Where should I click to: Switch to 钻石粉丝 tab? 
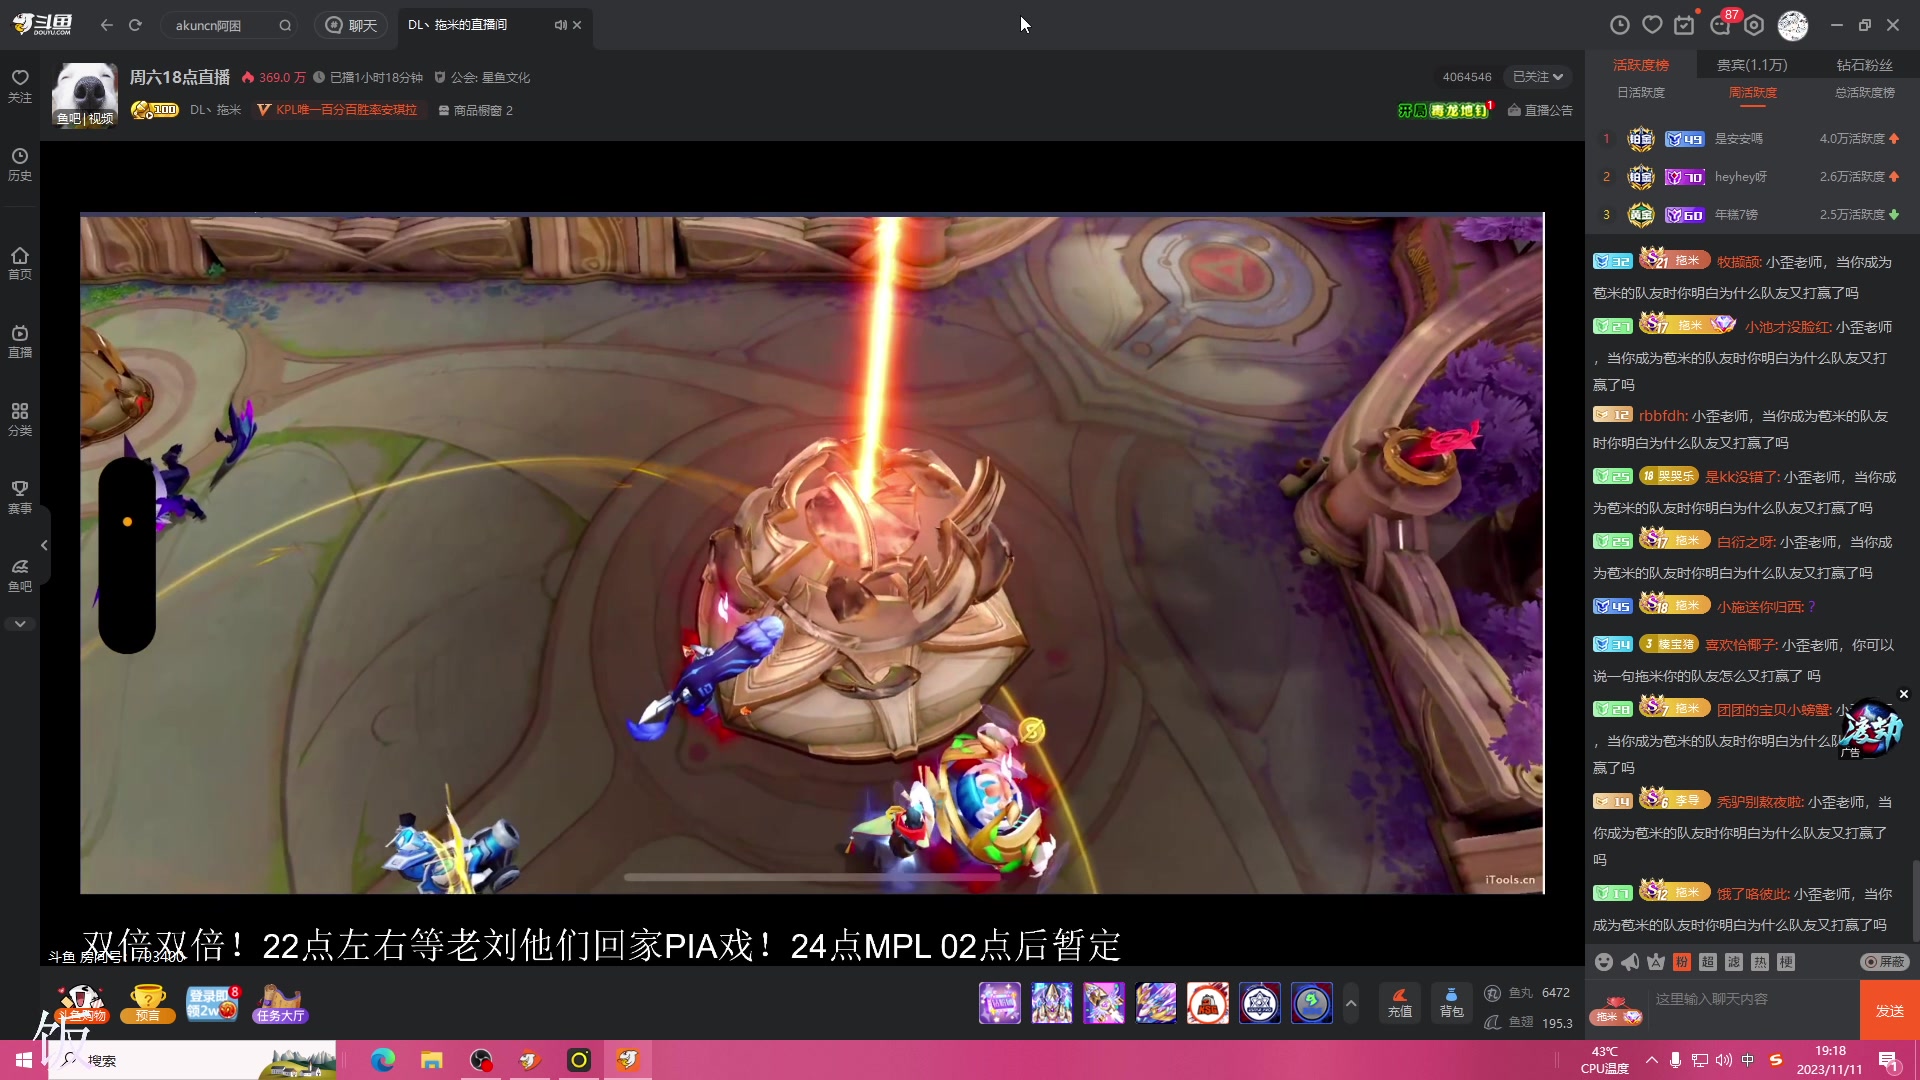click(x=1865, y=65)
